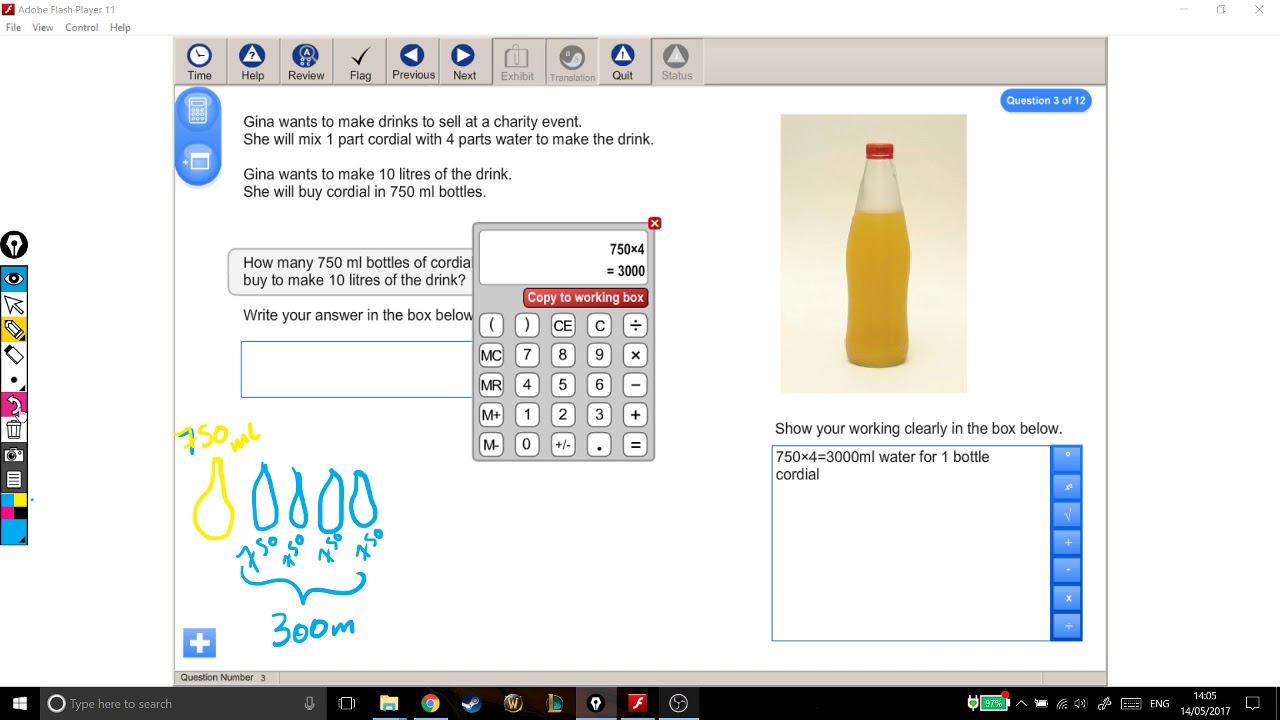
Task: Open File Explorer from the taskbar
Action: 389,704
